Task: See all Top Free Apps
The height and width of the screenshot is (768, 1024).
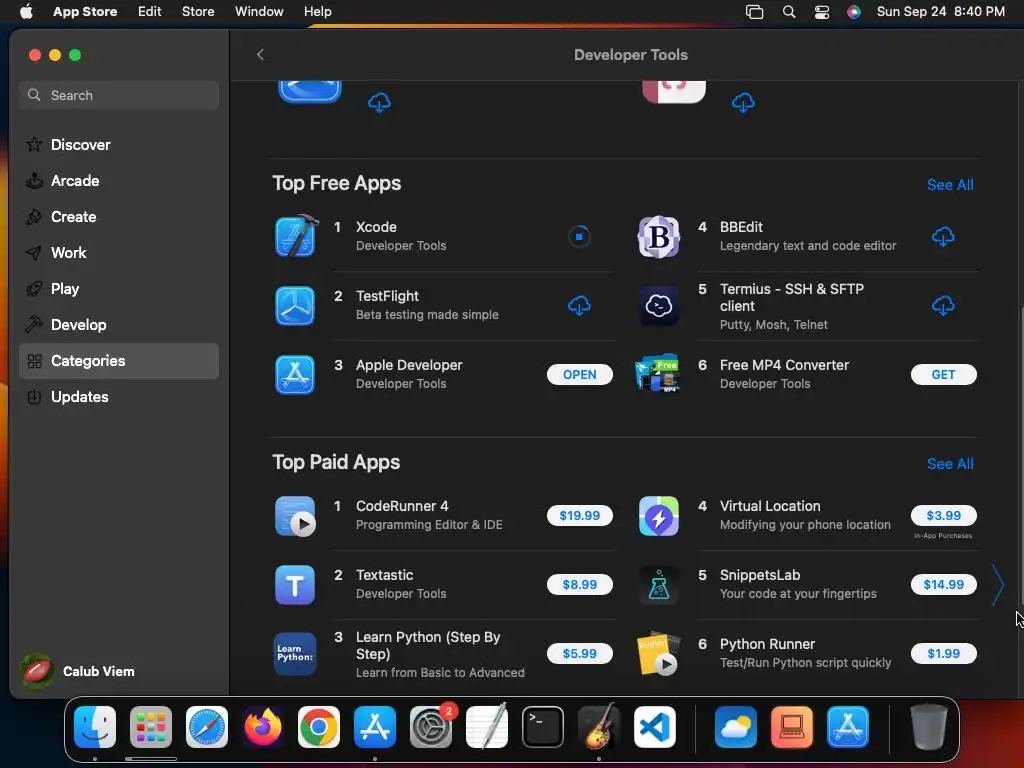Action: click(950, 185)
